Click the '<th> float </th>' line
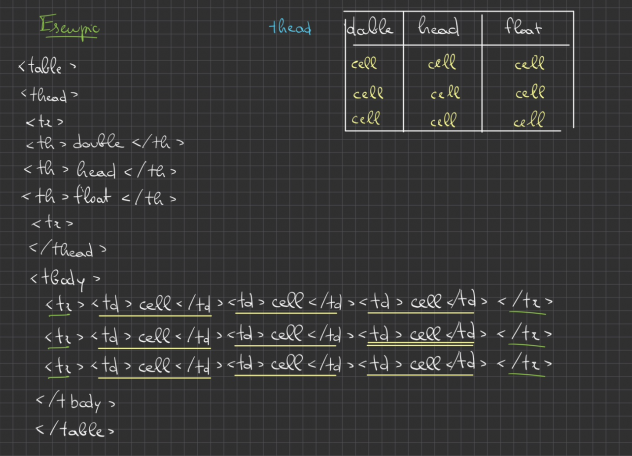The height and width of the screenshot is (456, 632). (99, 196)
